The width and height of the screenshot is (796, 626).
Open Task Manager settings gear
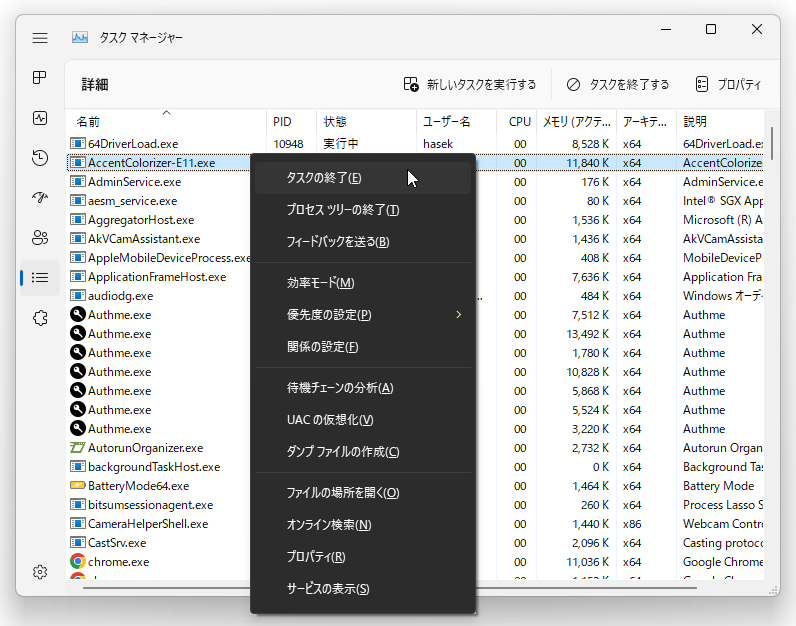(40, 572)
